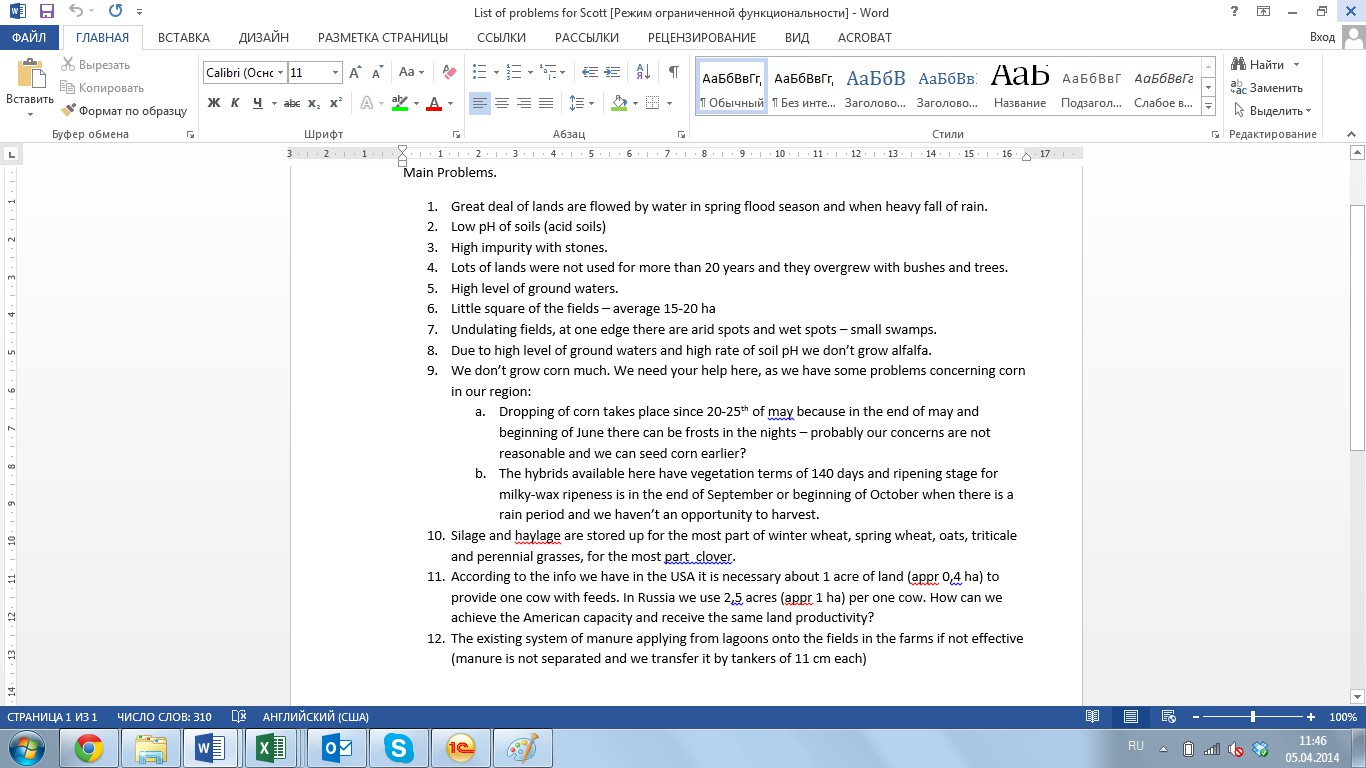Screen dimensions: 1366x768
Task: Open the font size 11 dropdown
Action: click(x=336, y=73)
